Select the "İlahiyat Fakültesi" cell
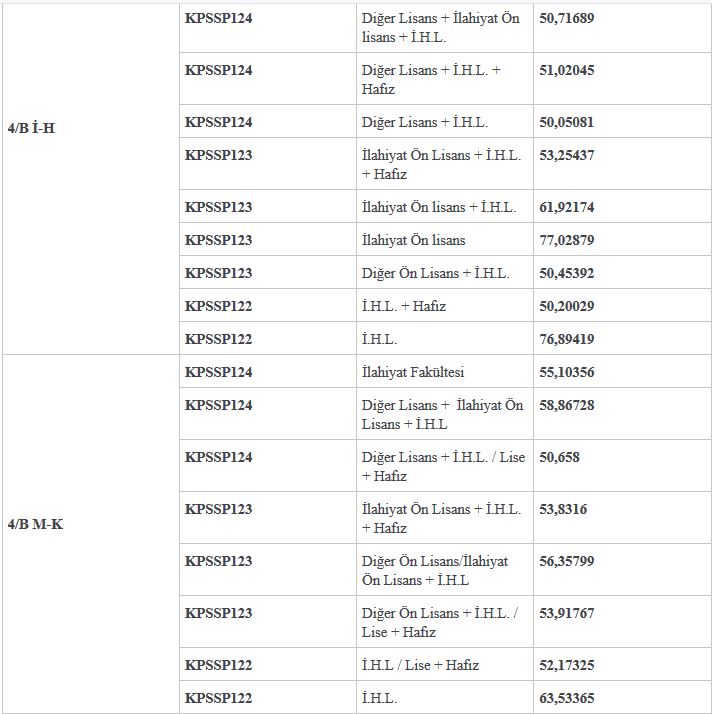This screenshot has width=712, height=714. point(413,372)
